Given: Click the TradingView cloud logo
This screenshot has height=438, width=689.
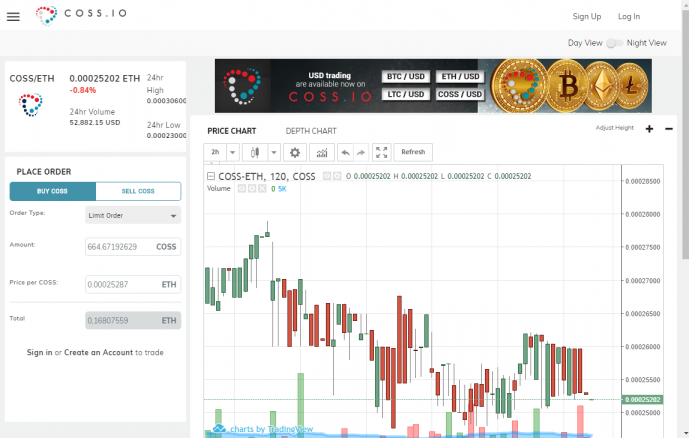Looking at the screenshot, I should [x=219, y=428].
